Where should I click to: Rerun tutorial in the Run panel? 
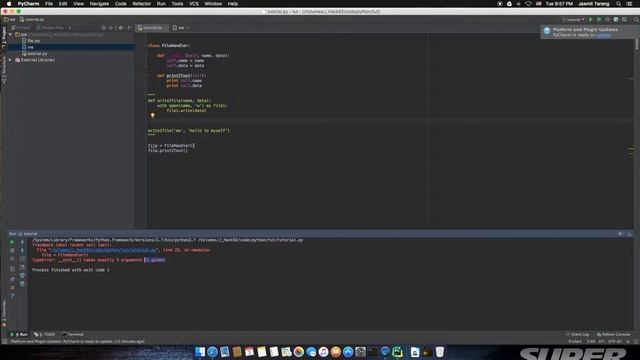(12, 242)
